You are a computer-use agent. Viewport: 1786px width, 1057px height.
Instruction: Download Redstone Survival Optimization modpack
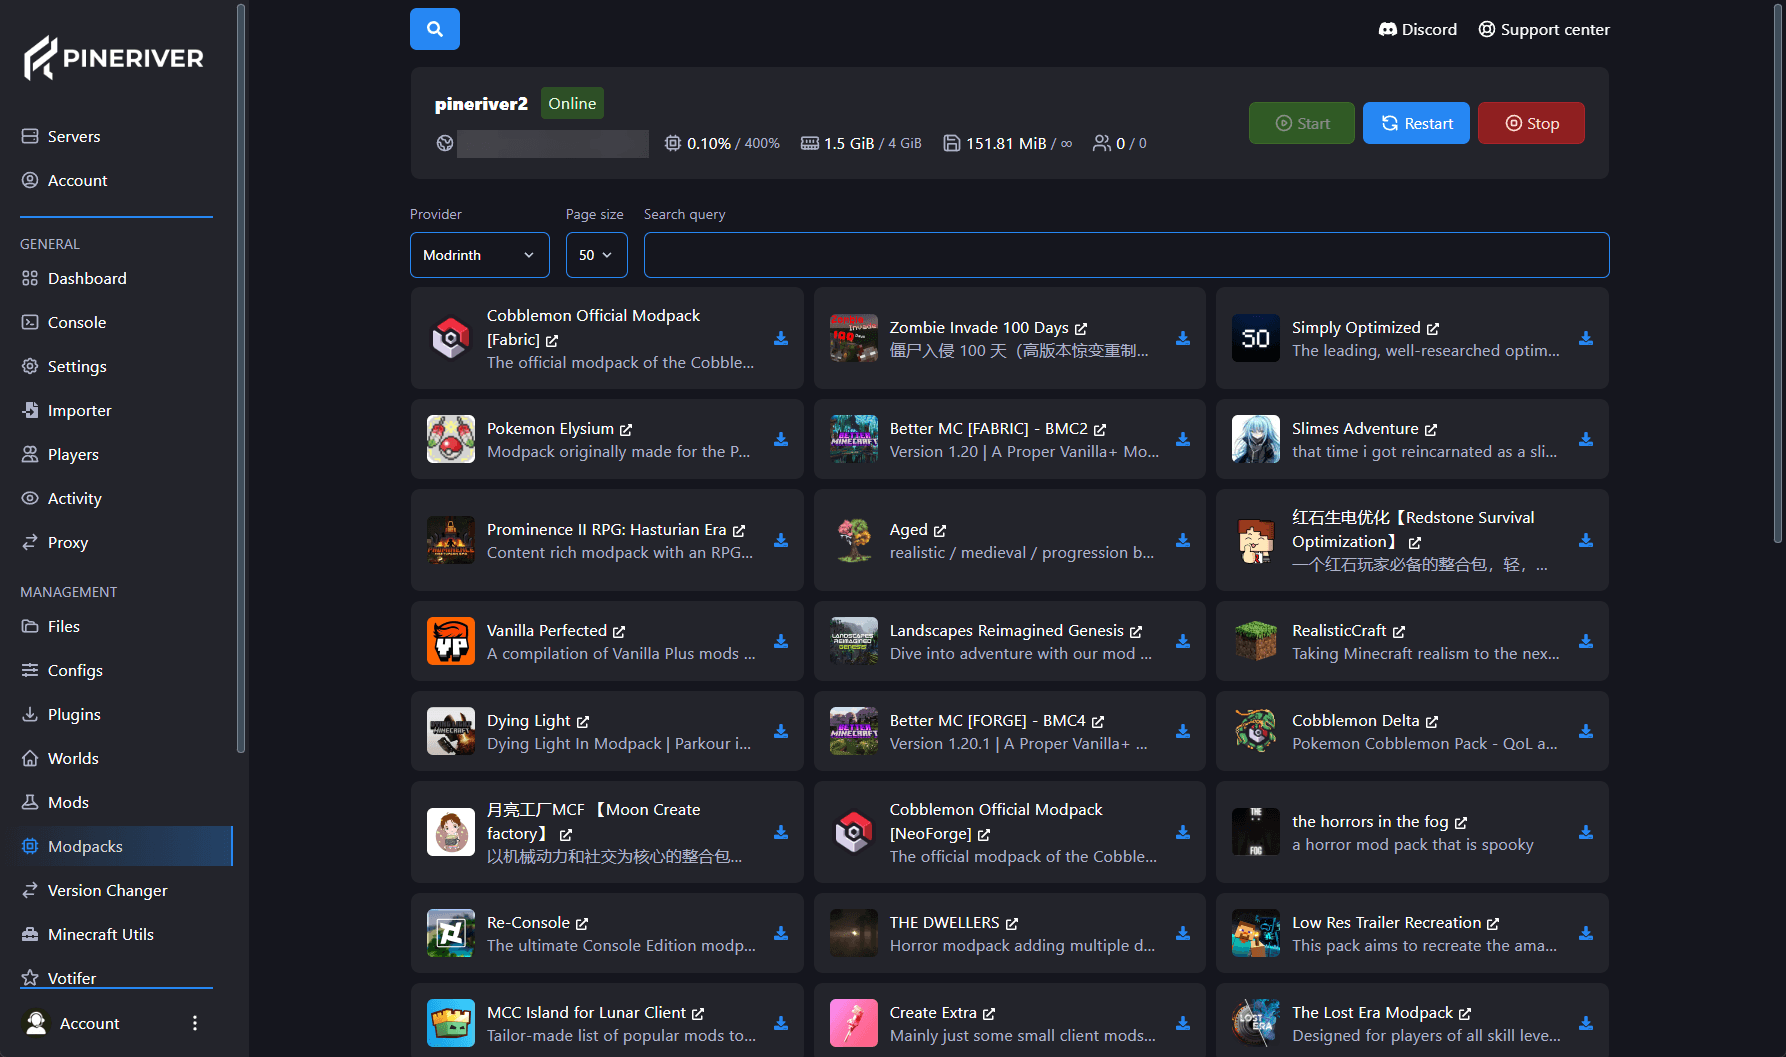(x=1586, y=541)
